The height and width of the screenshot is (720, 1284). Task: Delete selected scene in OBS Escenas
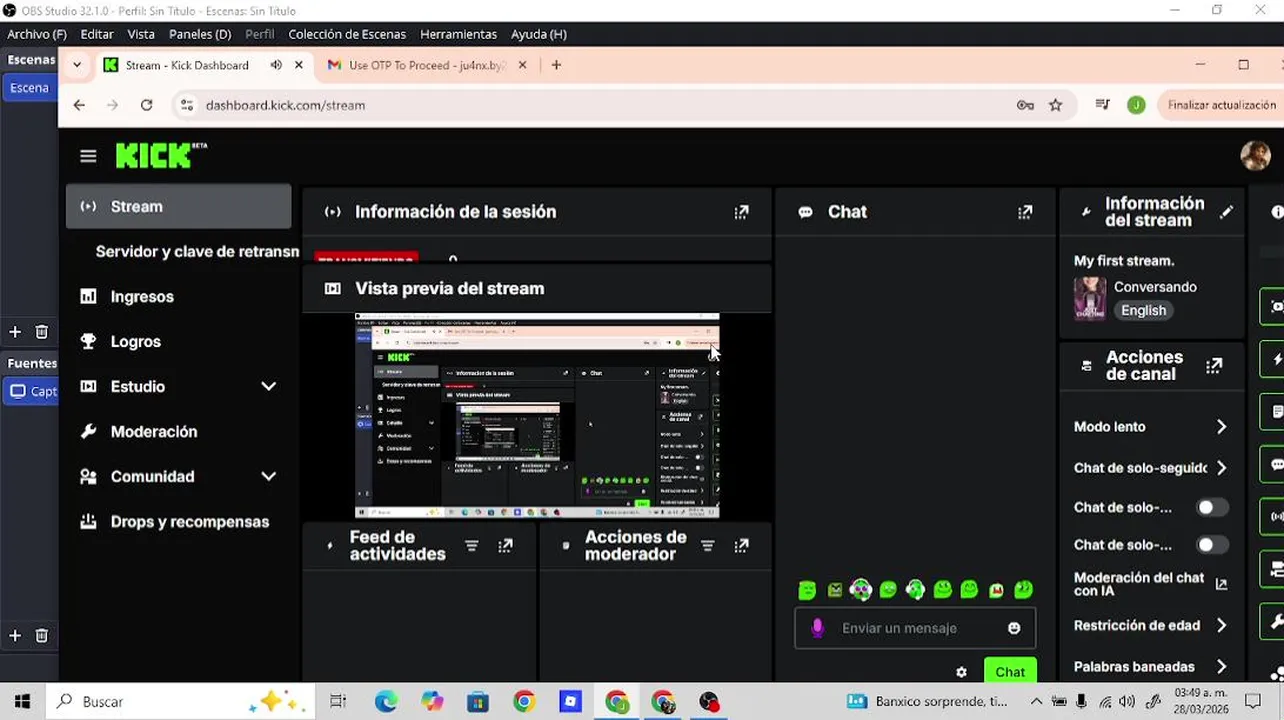click(41, 332)
